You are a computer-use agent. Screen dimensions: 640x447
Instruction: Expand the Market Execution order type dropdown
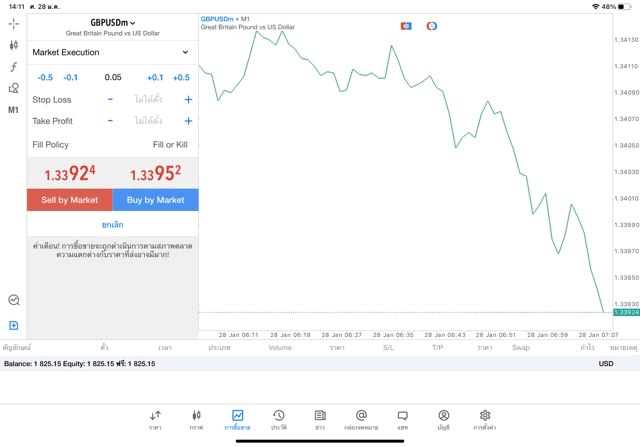point(112,52)
